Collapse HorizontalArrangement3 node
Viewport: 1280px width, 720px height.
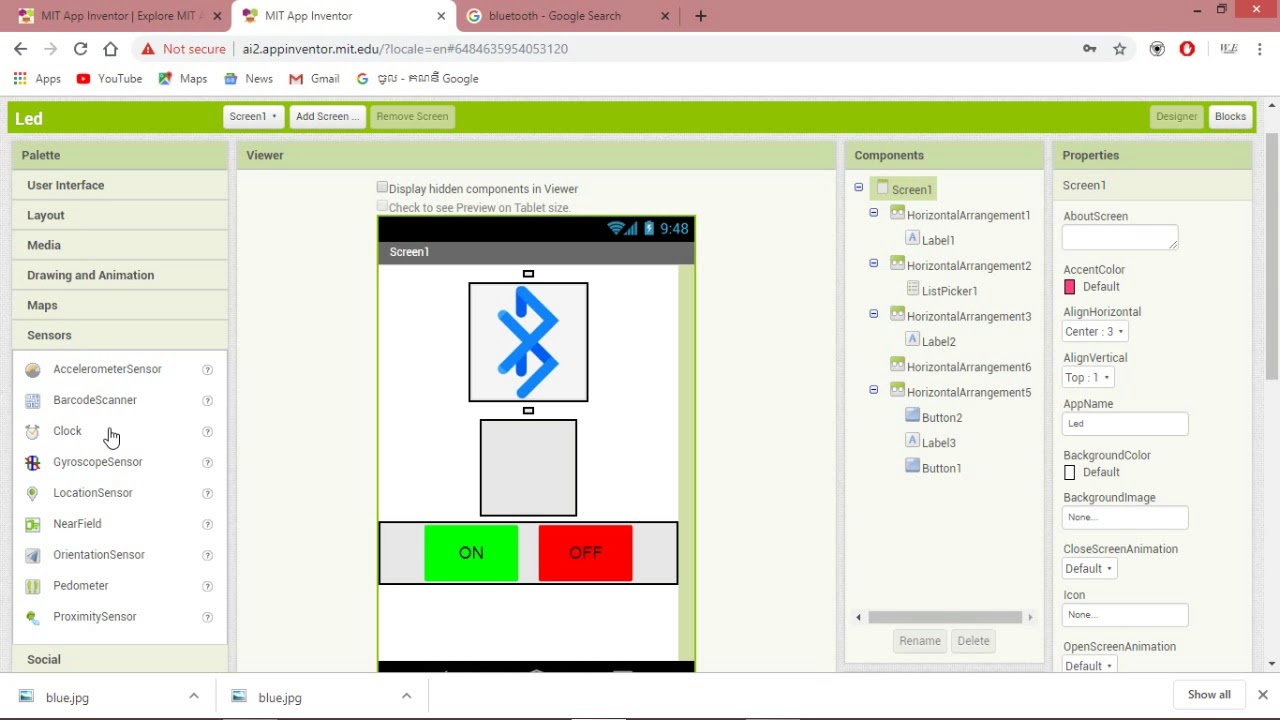(x=873, y=314)
